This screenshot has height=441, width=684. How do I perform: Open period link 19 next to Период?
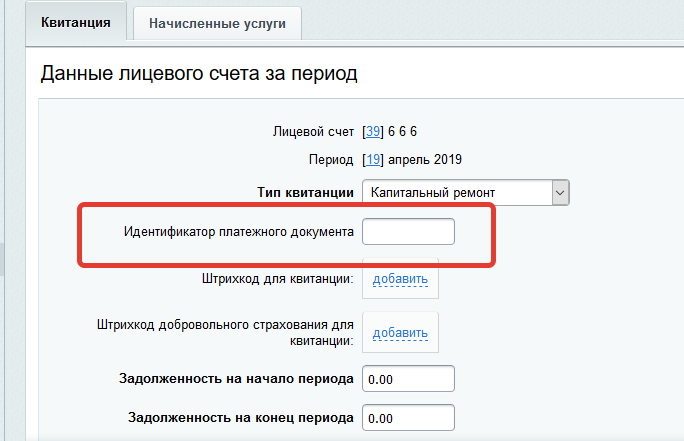373,160
